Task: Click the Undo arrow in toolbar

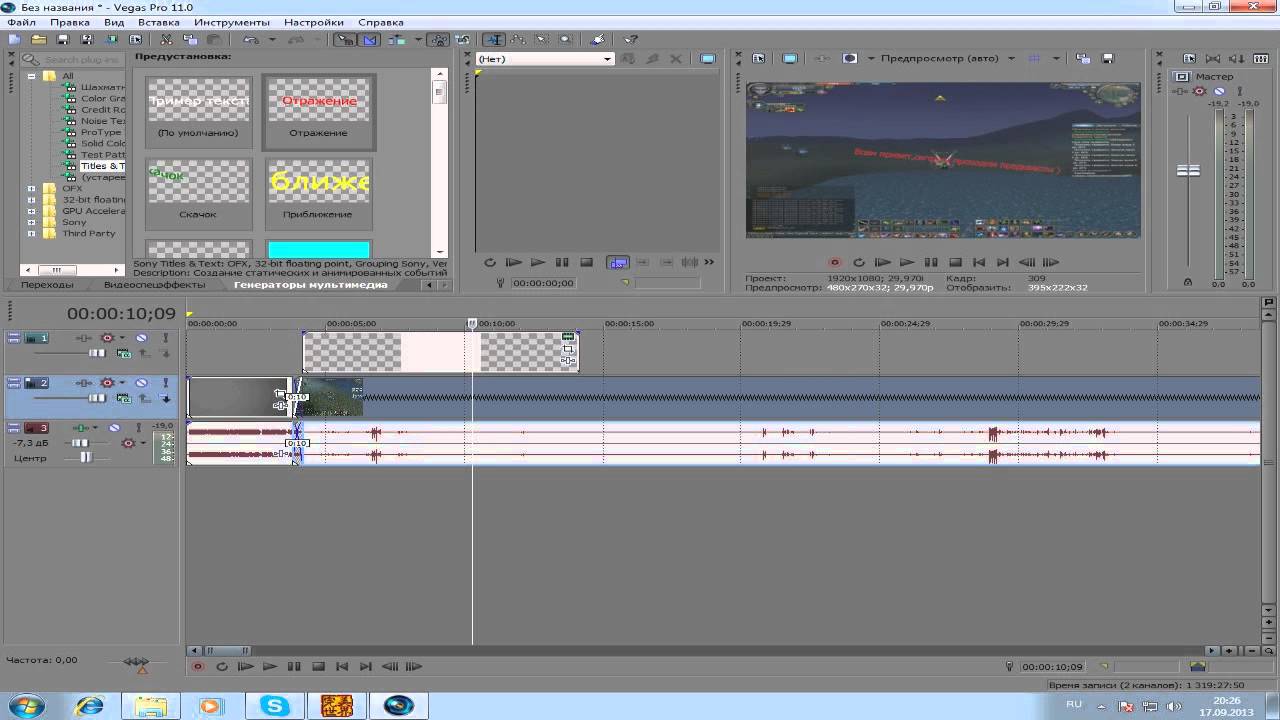Action: point(249,40)
